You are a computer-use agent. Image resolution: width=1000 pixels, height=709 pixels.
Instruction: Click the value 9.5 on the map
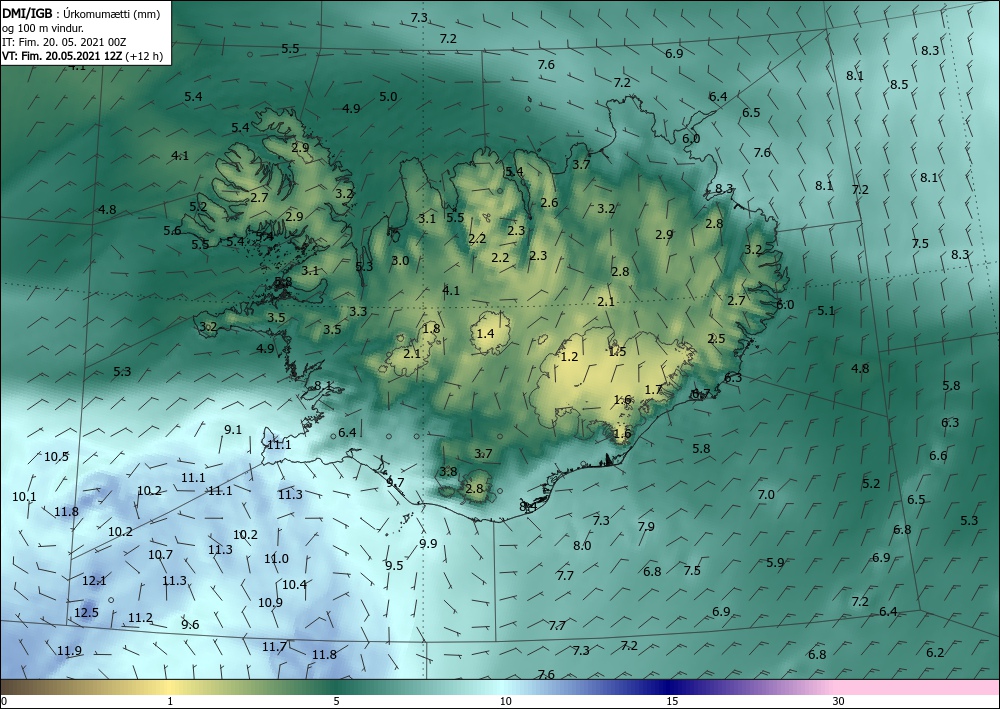click(x=394, y=565)
